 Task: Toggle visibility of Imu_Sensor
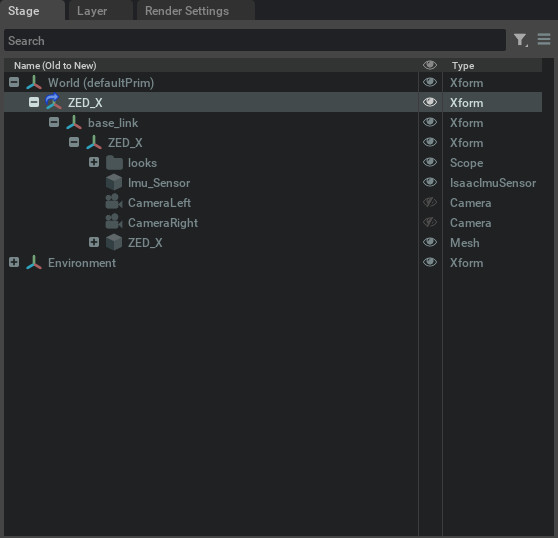click(x=430, y=182)
